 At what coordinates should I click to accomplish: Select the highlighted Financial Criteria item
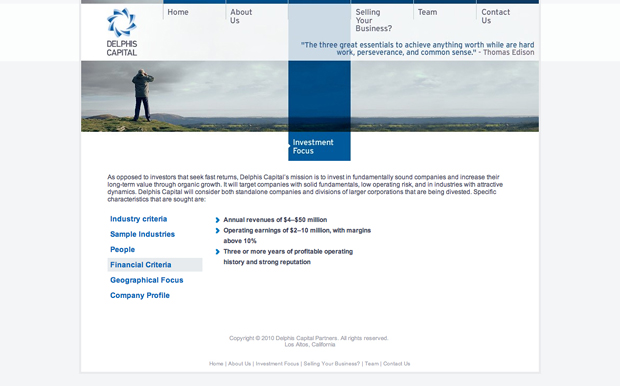[x=155, y=265]
